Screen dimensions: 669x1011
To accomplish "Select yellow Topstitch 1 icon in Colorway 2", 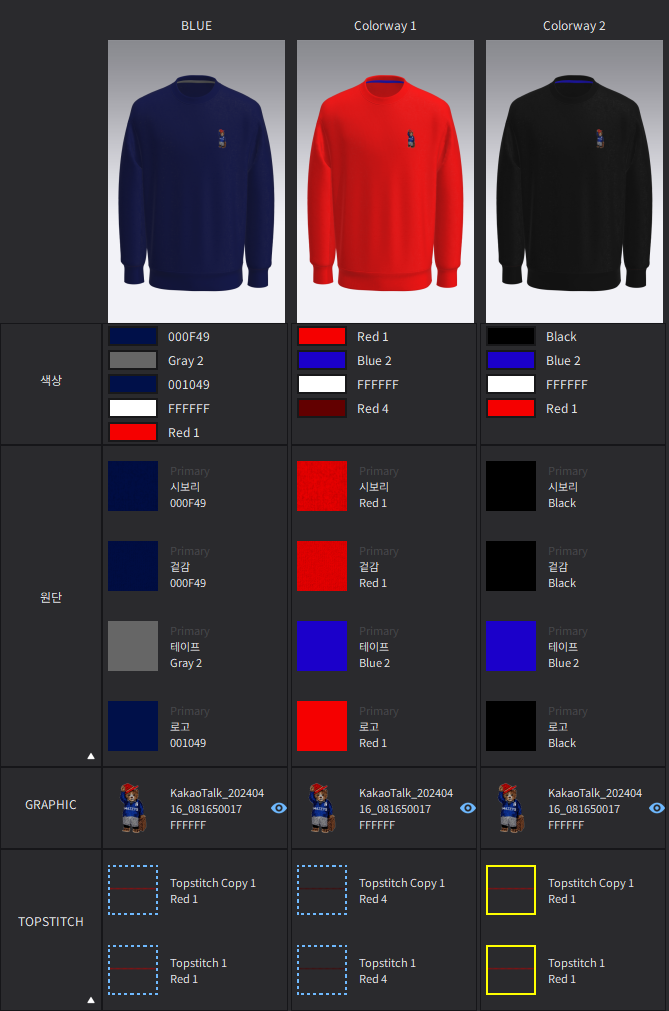I will click(510, 970).
